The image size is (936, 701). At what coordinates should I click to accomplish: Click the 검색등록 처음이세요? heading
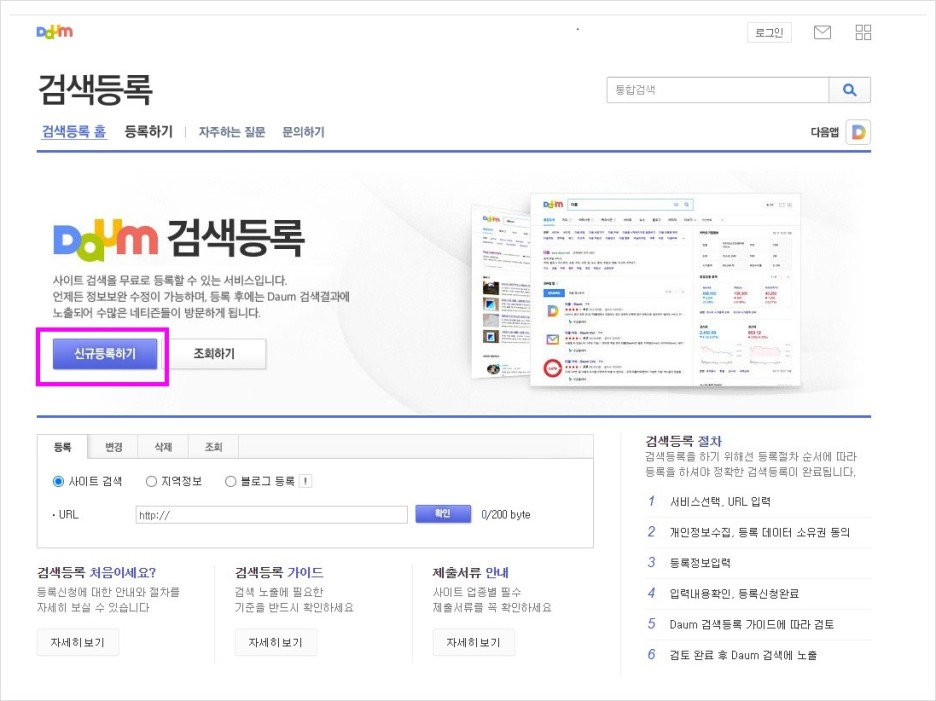96,573
